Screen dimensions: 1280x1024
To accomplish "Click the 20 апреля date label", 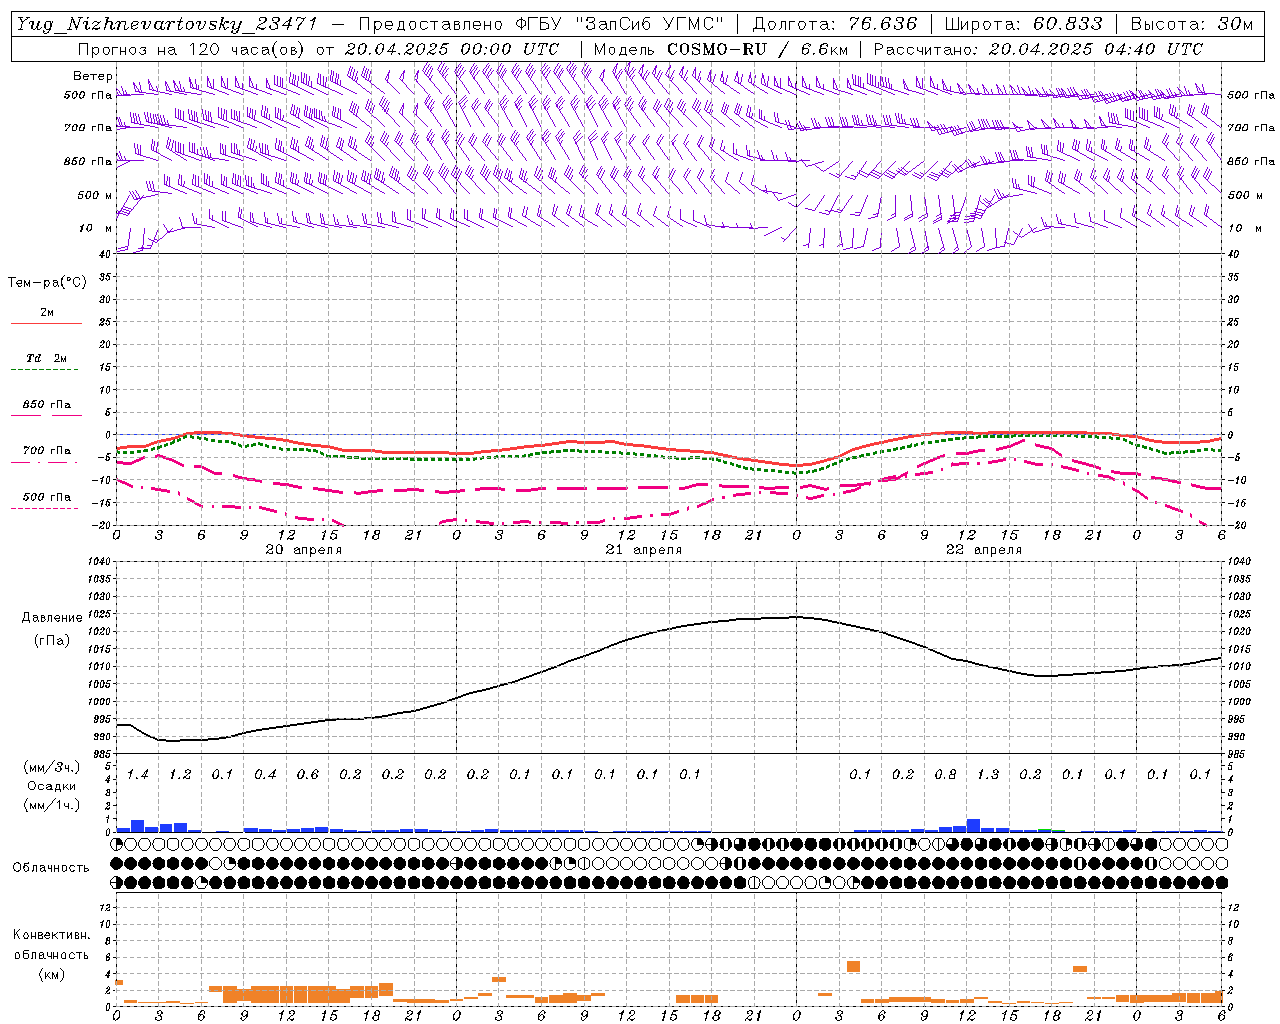I will (x=304, y=550).
